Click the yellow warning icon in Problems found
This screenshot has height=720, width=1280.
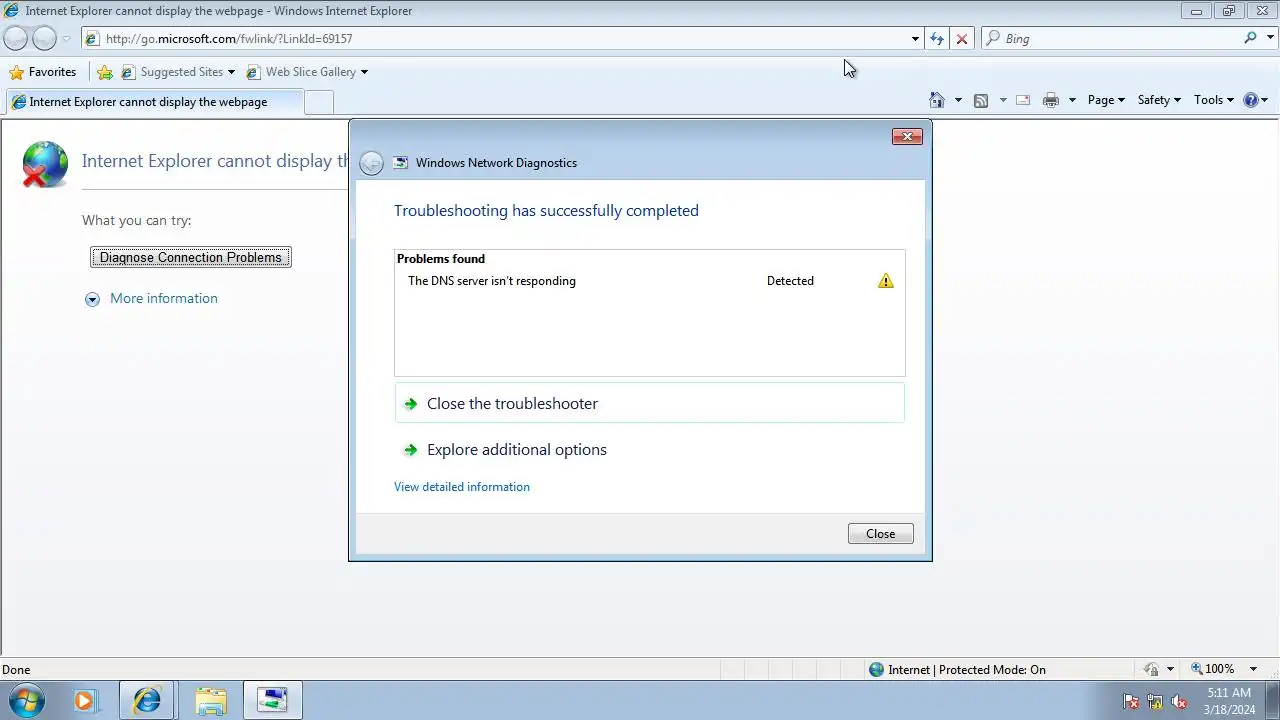[886, 281]
